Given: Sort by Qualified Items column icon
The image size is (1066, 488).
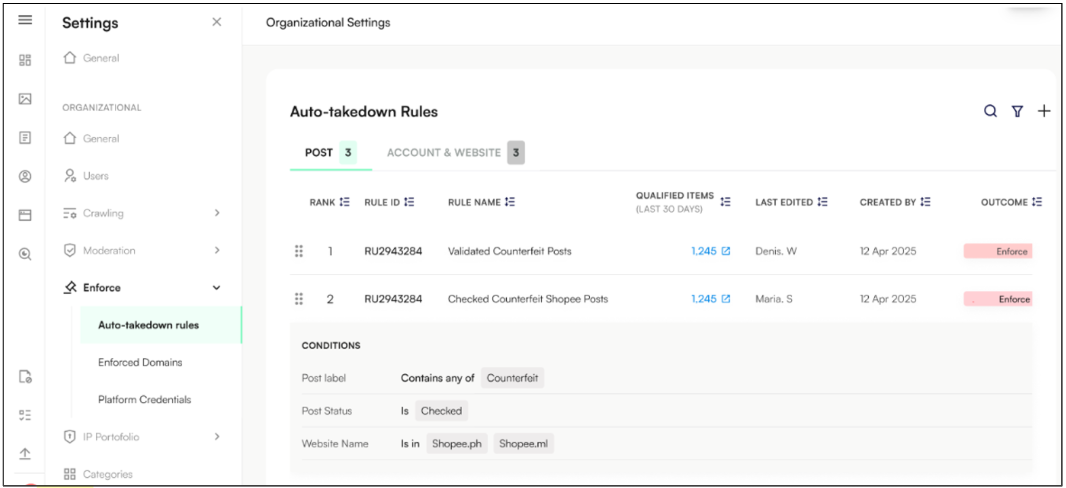Looking at the screenshot, I should click(725, 202).
